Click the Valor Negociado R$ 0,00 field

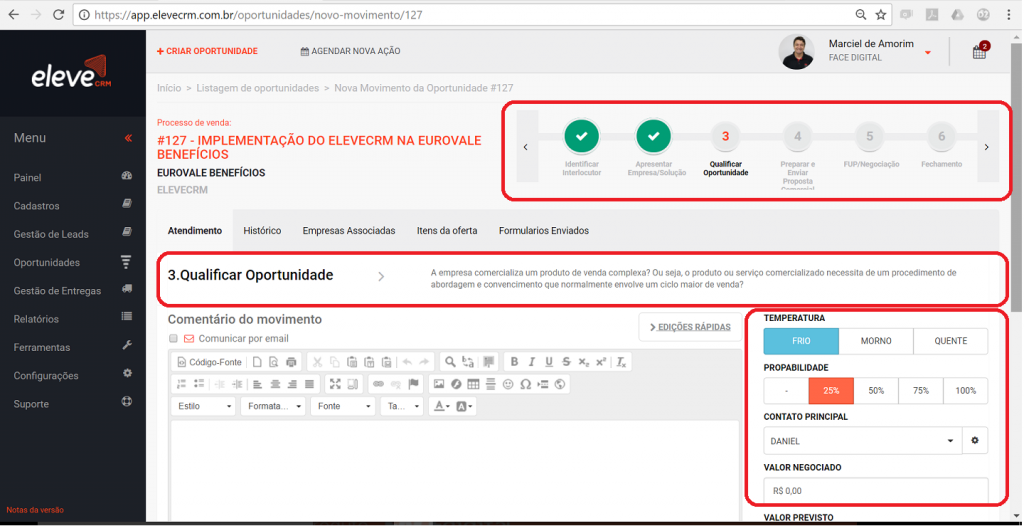(876, 491)
